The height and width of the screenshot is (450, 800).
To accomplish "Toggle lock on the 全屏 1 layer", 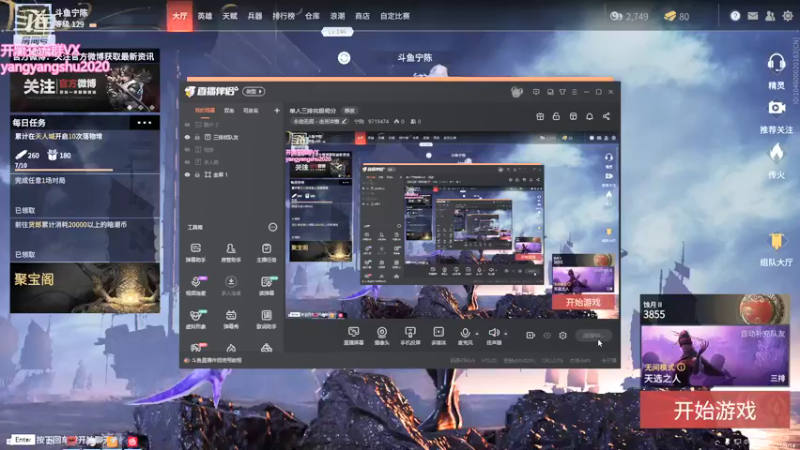I will coord(197,174).
